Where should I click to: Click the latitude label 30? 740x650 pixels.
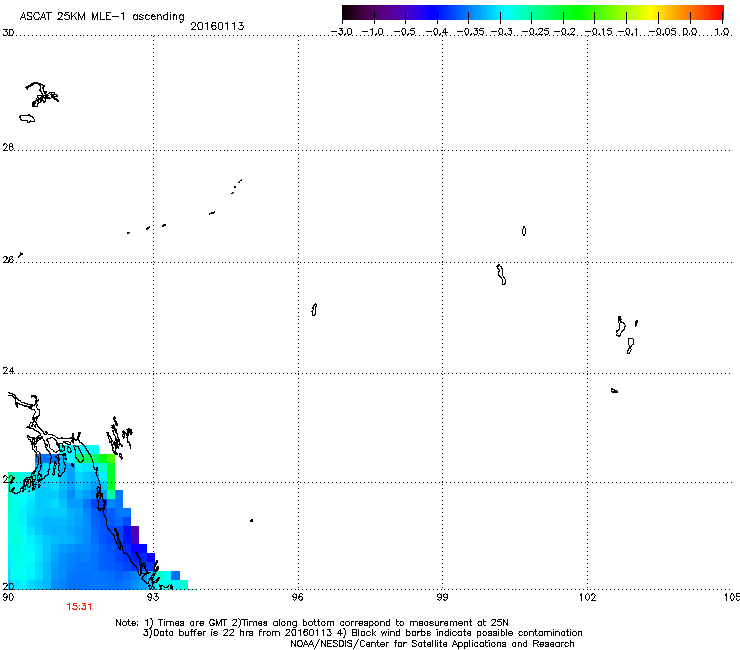pyautogui.click(x=8, y=33)
